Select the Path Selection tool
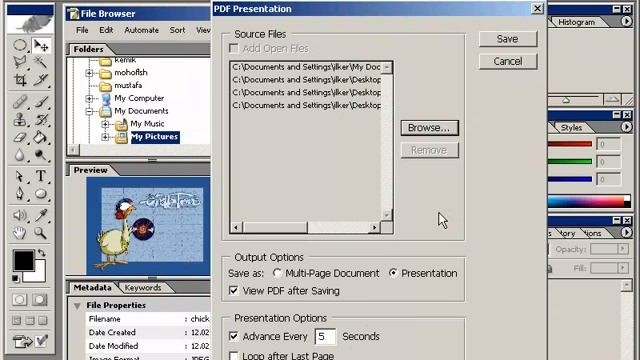Viewport: 640px width, 360px height. [x=20, y=176]
